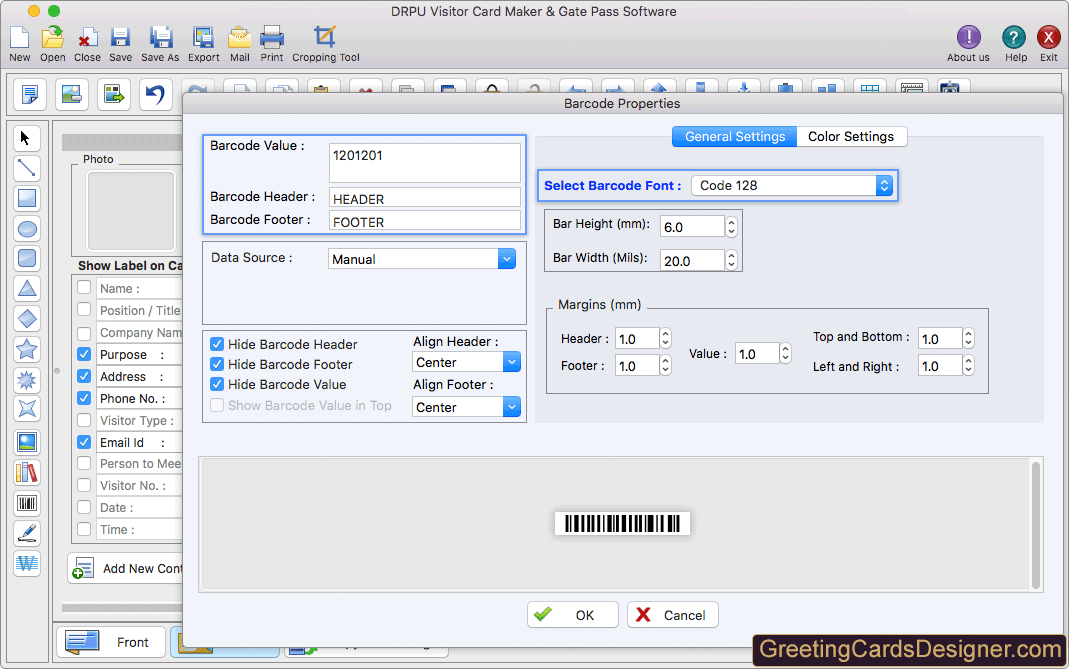Click the Cancel button

672,614
